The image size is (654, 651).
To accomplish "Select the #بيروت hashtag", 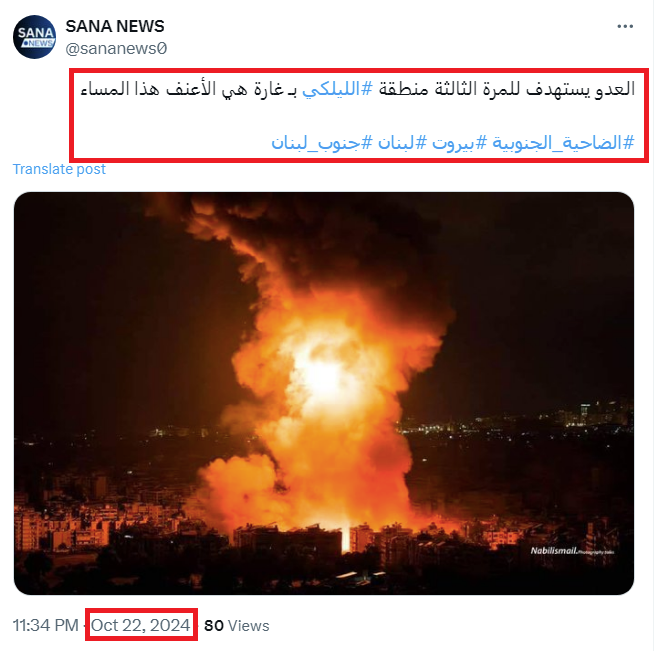I will (459, 143).
